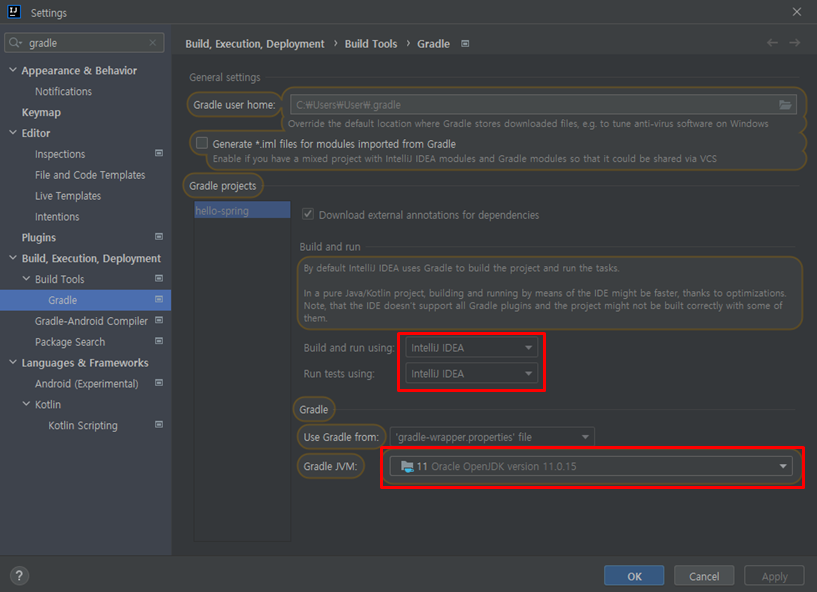
Task: Open Package Search settings
Action: 70,342
